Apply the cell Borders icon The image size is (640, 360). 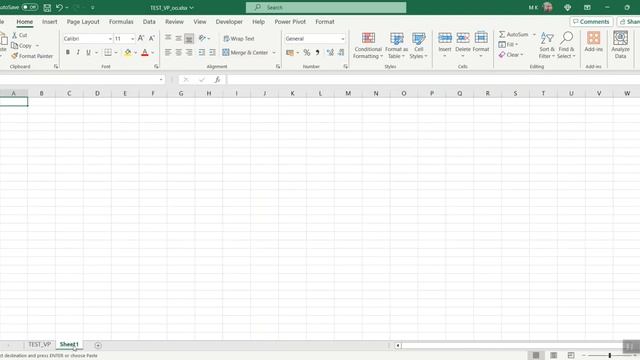[x=108, y=52]
